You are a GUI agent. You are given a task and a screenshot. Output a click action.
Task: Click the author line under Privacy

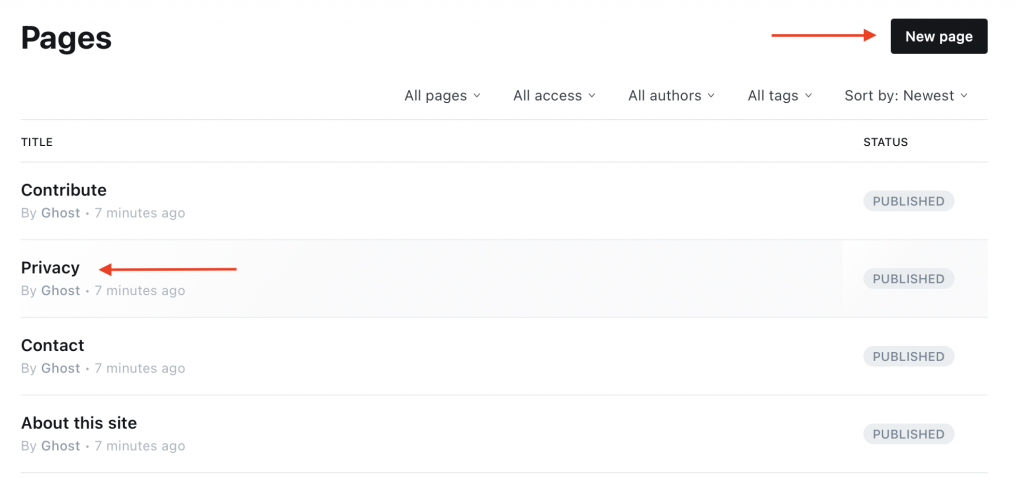[102, 291]
